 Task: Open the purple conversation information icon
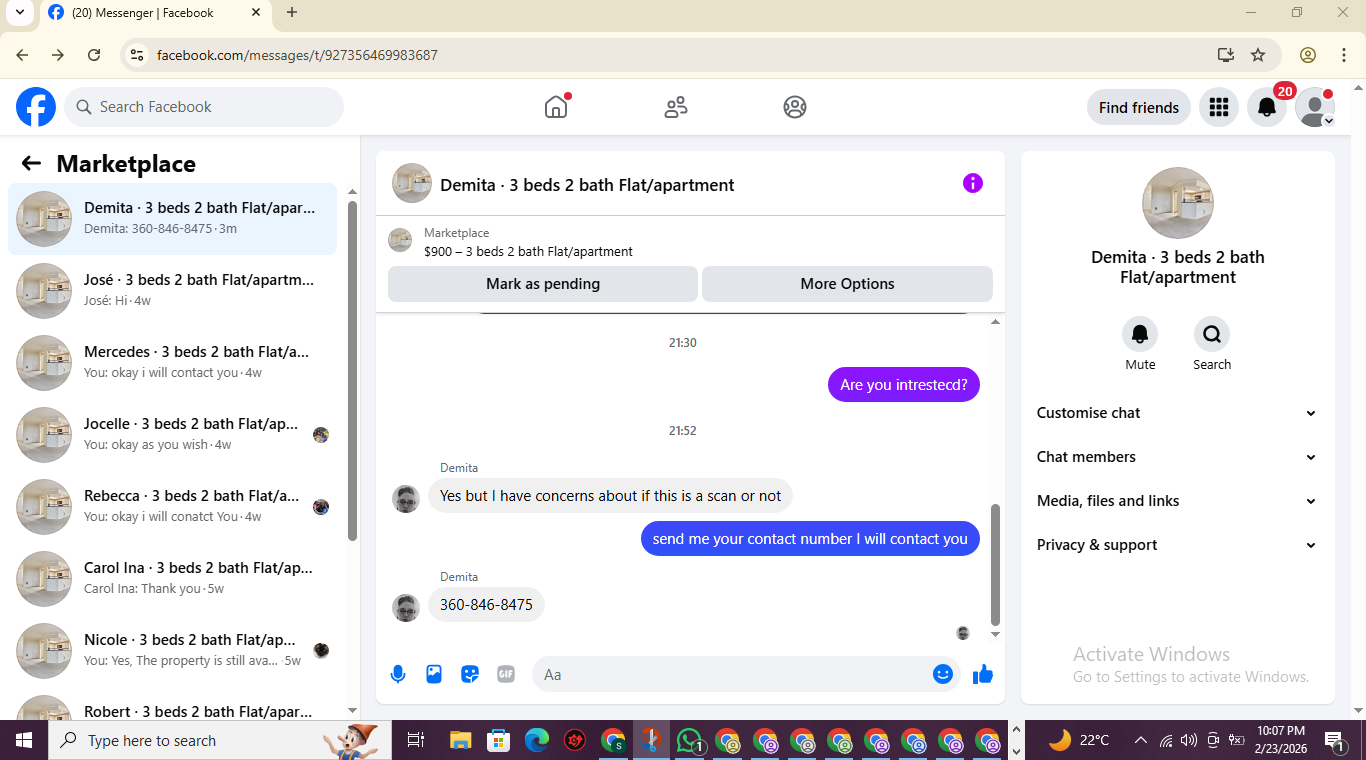tap(973, 183)
